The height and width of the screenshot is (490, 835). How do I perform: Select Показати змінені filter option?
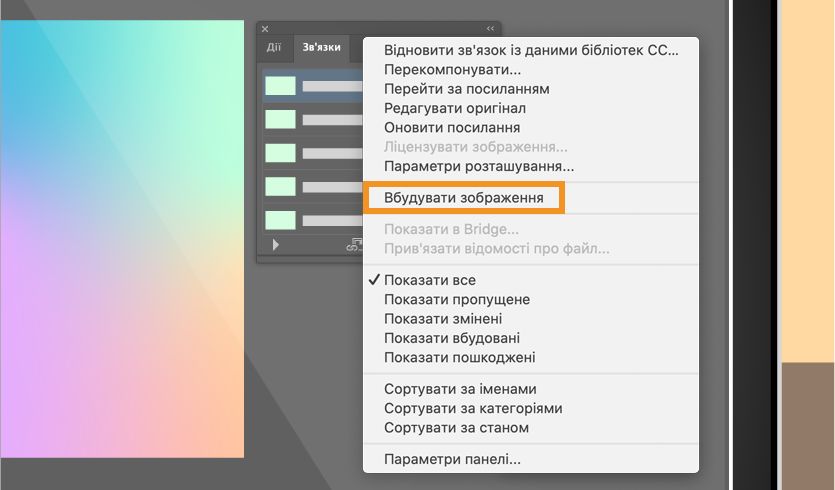(x=443, y=318)
